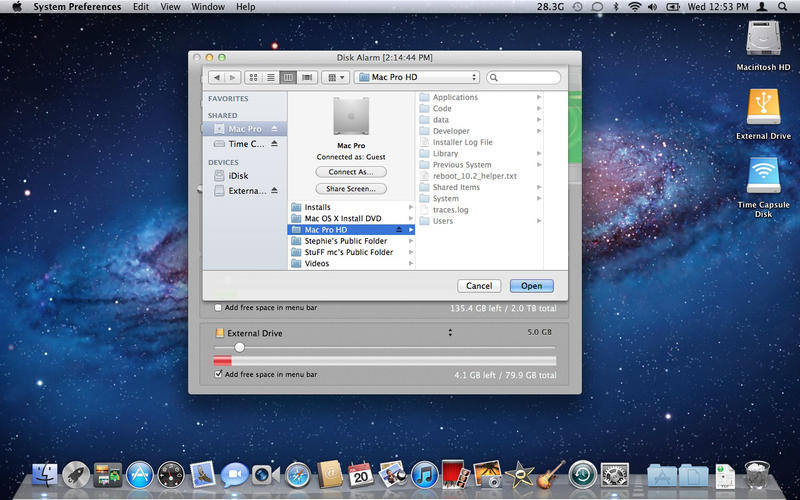Eject the Mac Pro HD volume row

coord(399,230)
